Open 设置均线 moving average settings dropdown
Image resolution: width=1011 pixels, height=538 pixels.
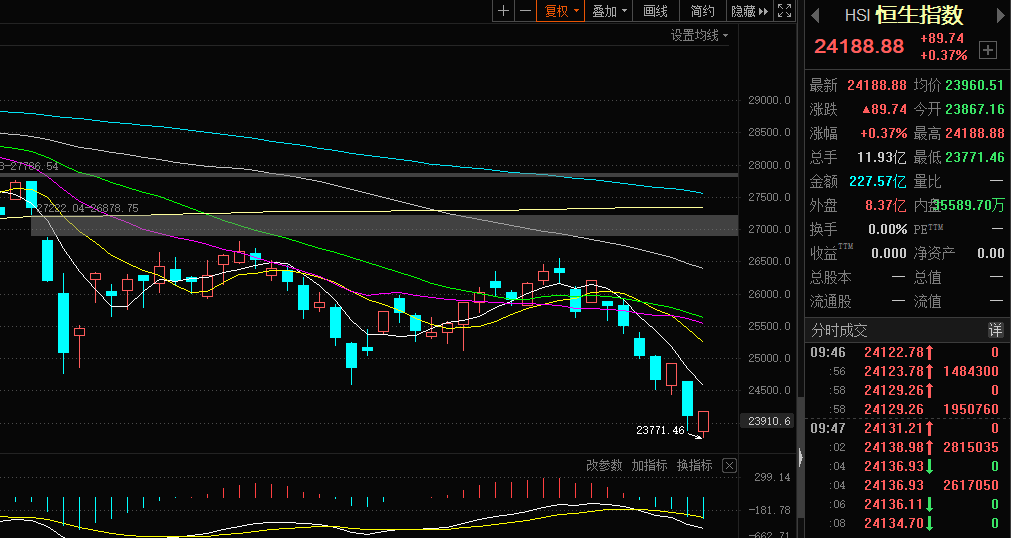coord(699,36)
